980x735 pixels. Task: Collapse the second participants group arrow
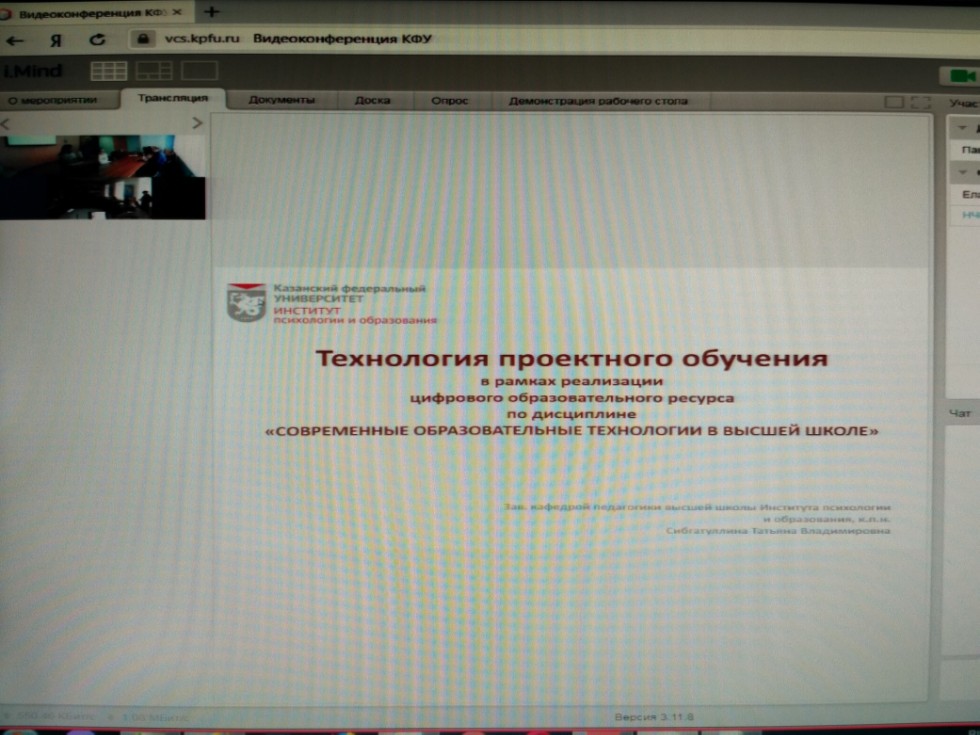tap(962, 172)
